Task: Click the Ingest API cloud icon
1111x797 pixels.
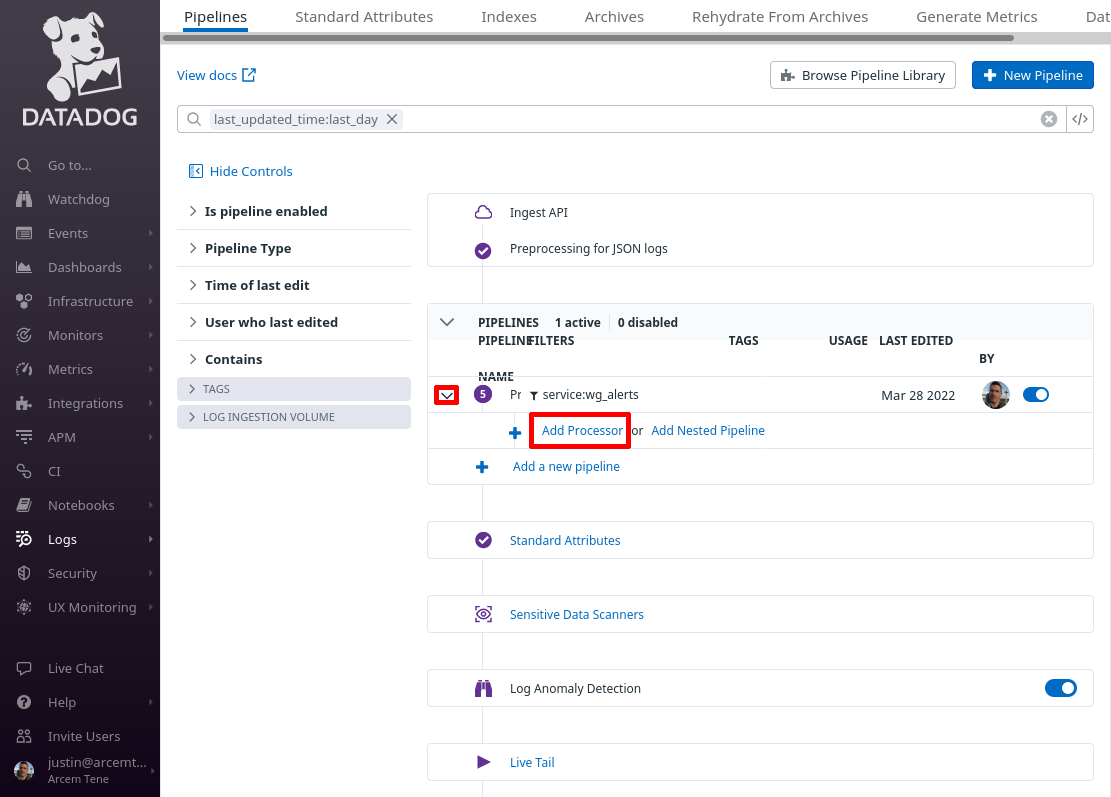Action: tap(483, 212)
